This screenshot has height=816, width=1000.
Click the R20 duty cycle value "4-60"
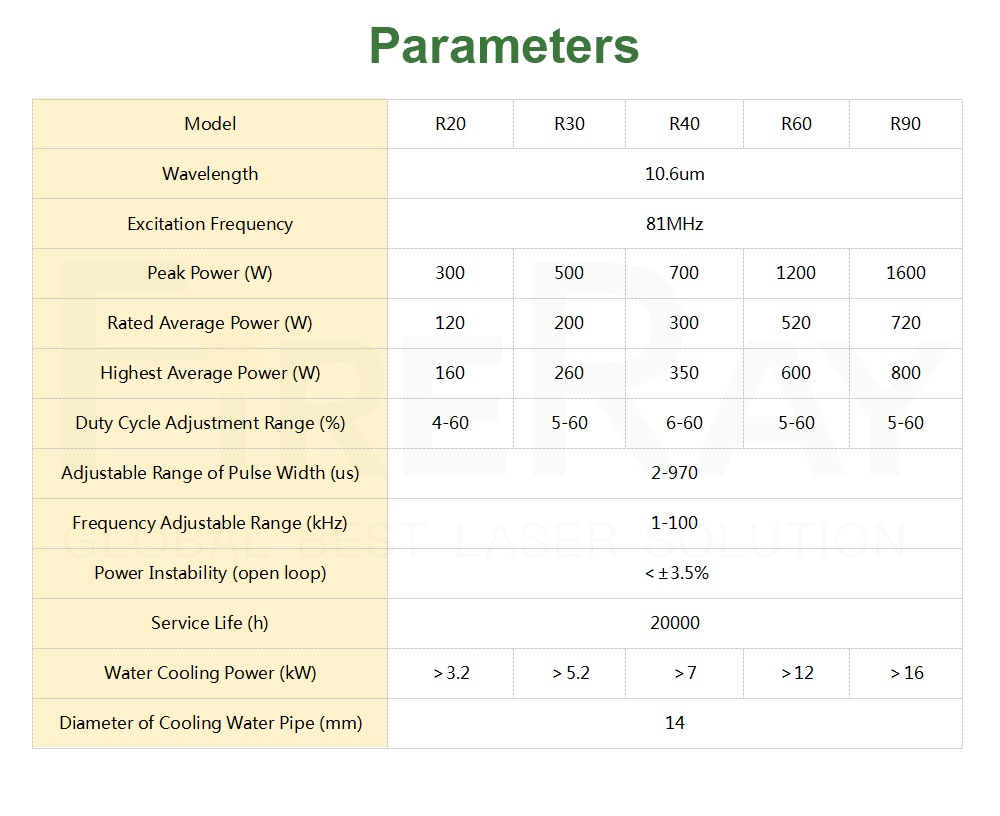pos(450,423)
